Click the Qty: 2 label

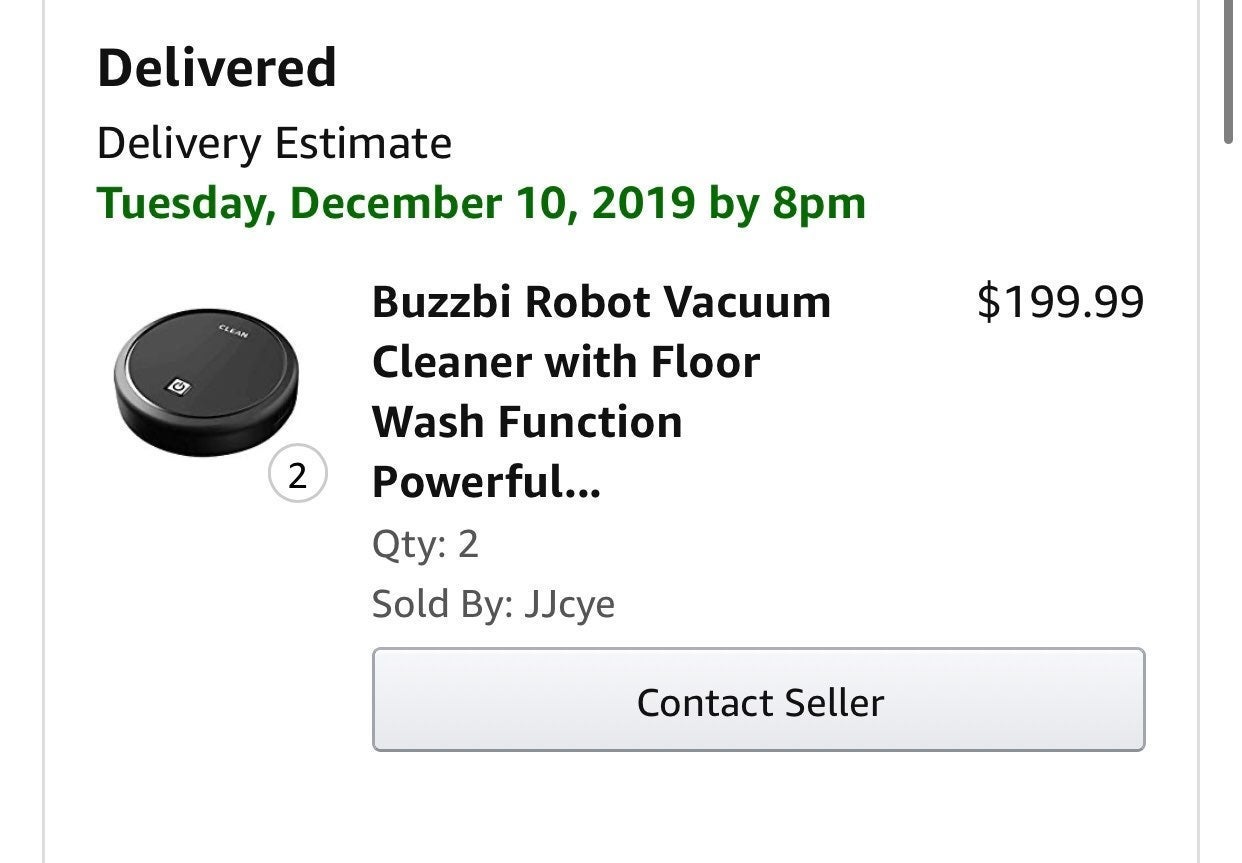pos(425,545)
